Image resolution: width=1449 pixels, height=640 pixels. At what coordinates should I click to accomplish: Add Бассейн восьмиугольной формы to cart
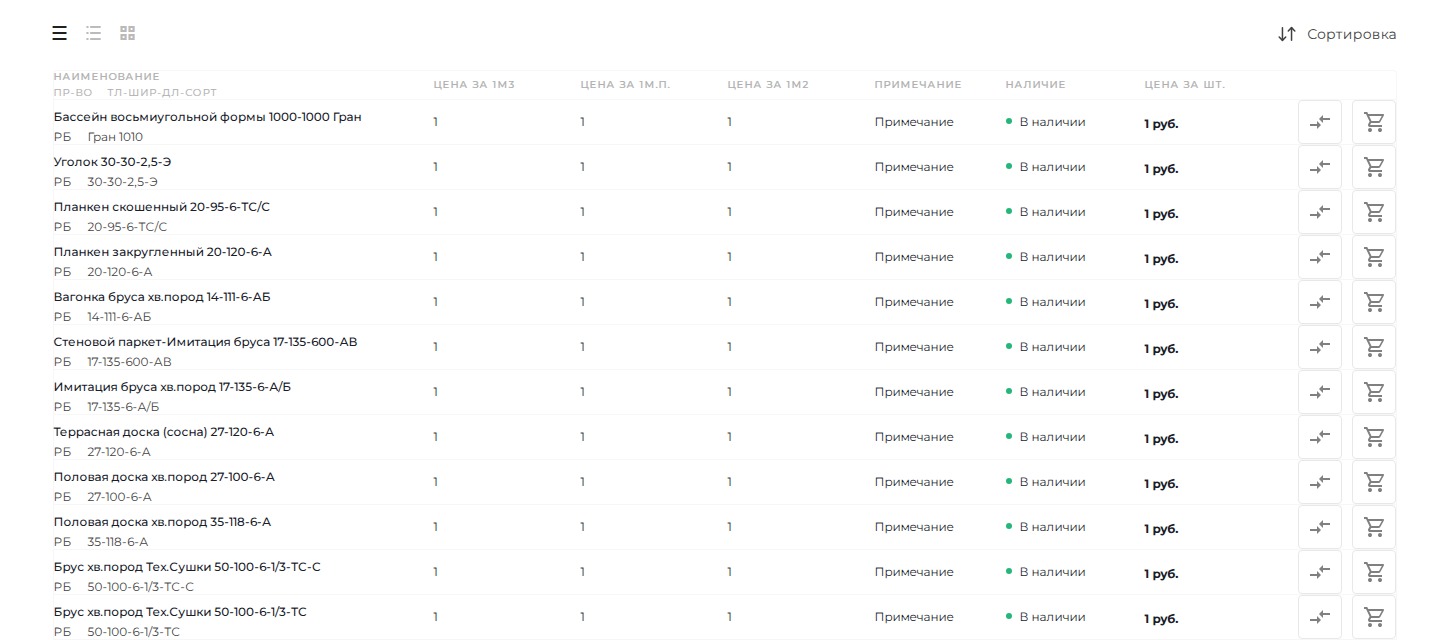point(1373,122)
